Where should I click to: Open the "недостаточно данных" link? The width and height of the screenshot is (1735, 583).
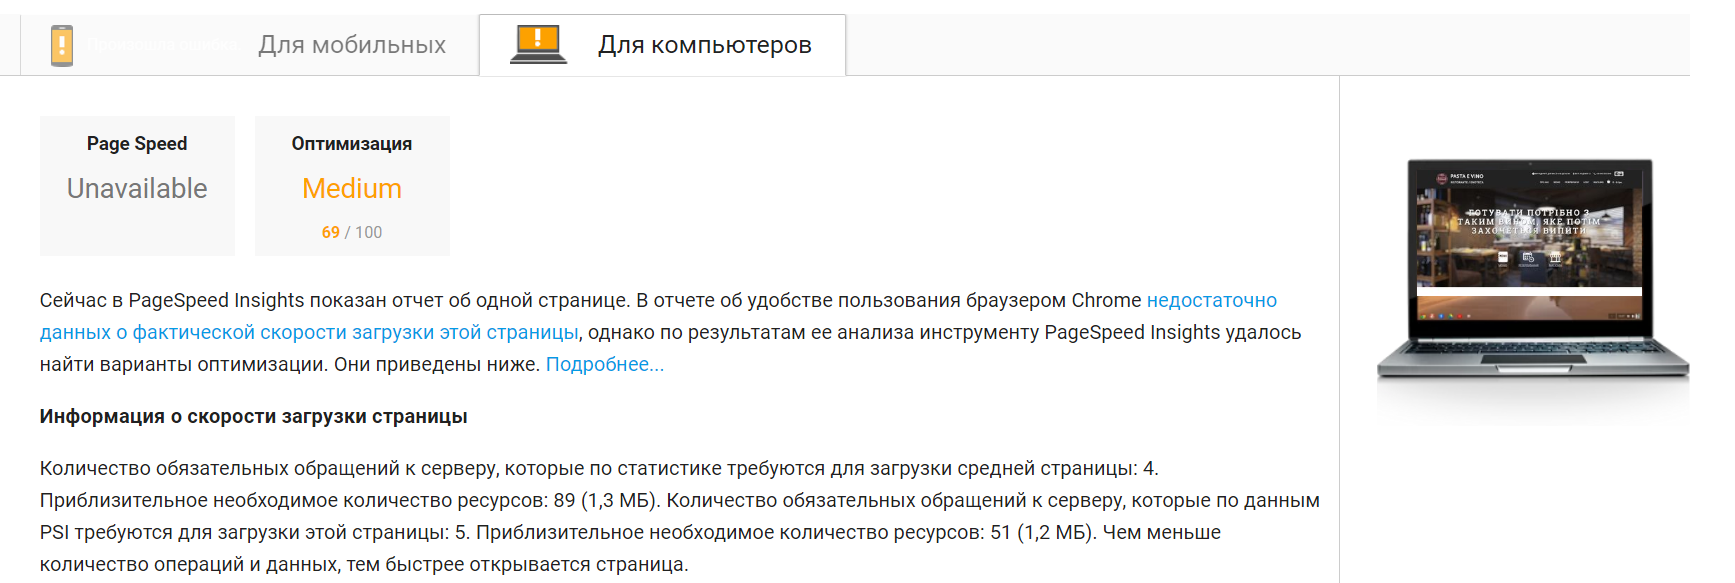1211,300
